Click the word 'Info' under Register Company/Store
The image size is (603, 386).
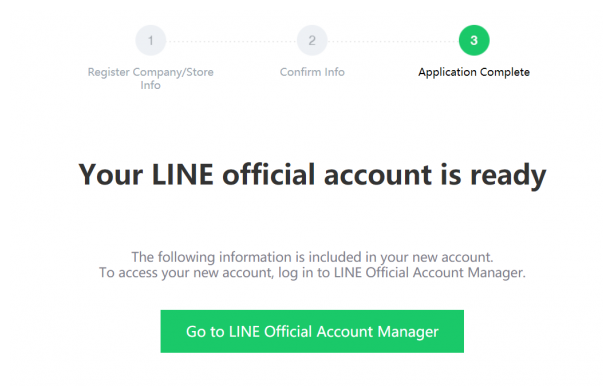click(150, 85)
